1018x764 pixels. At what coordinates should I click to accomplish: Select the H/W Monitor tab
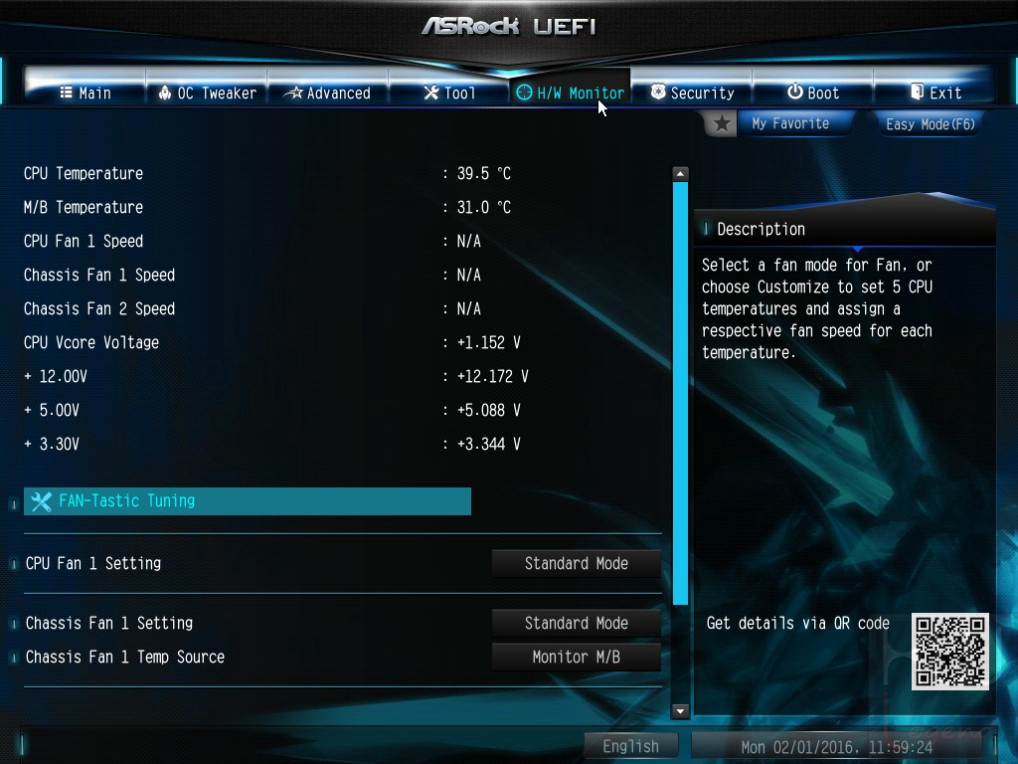click(x=570, y=93)
